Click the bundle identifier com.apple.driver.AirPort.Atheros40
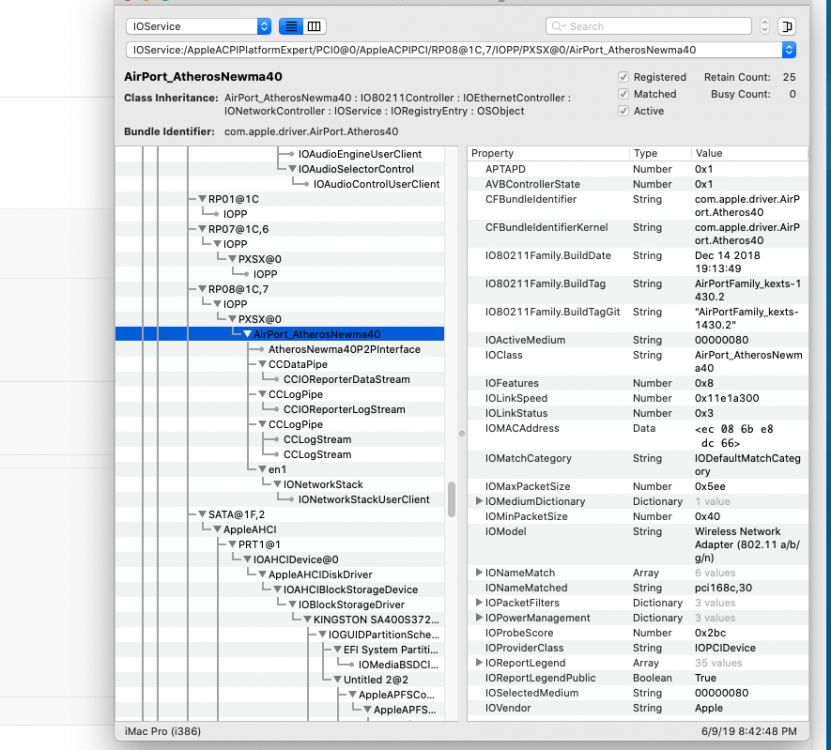This screenshot has width=831, height=750. (311, 131)
